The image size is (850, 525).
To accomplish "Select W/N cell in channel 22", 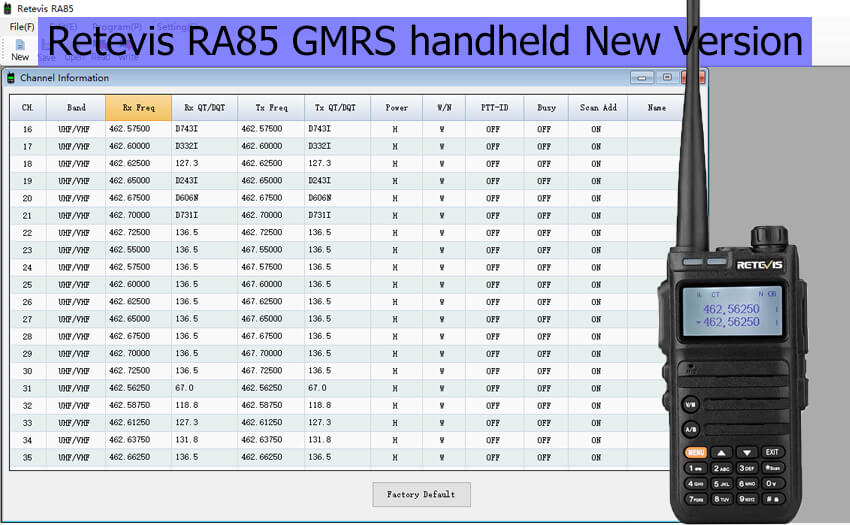I will point(444,233).
